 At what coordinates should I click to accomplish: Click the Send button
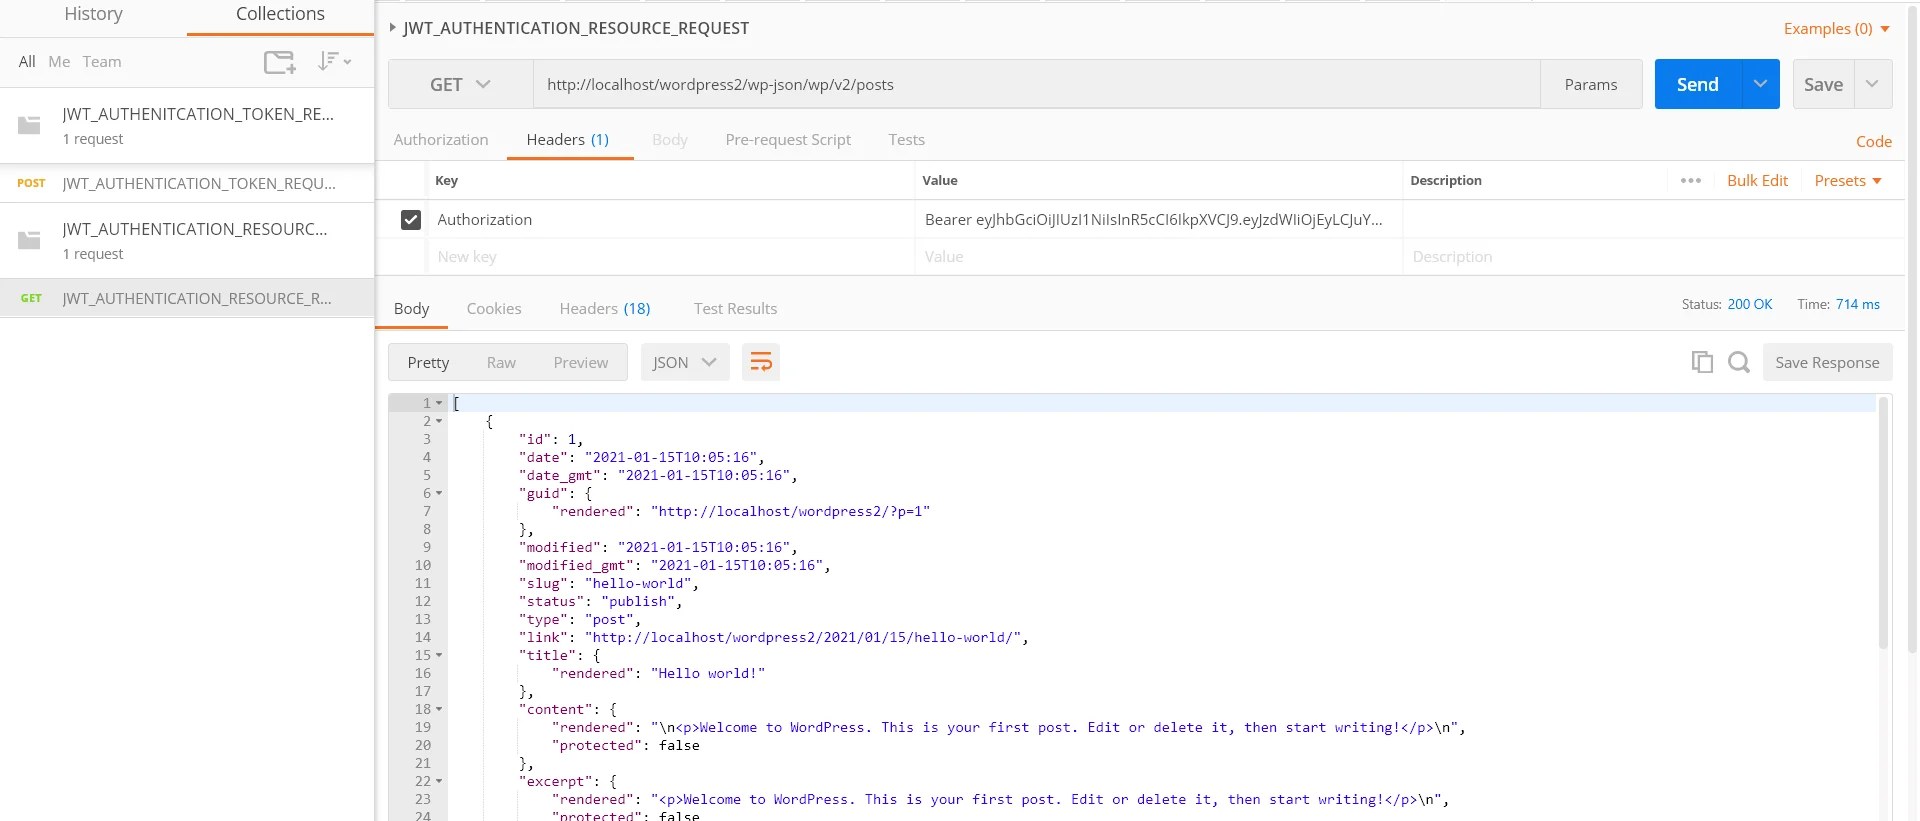pyautogui.click(x=1698, y=84)
